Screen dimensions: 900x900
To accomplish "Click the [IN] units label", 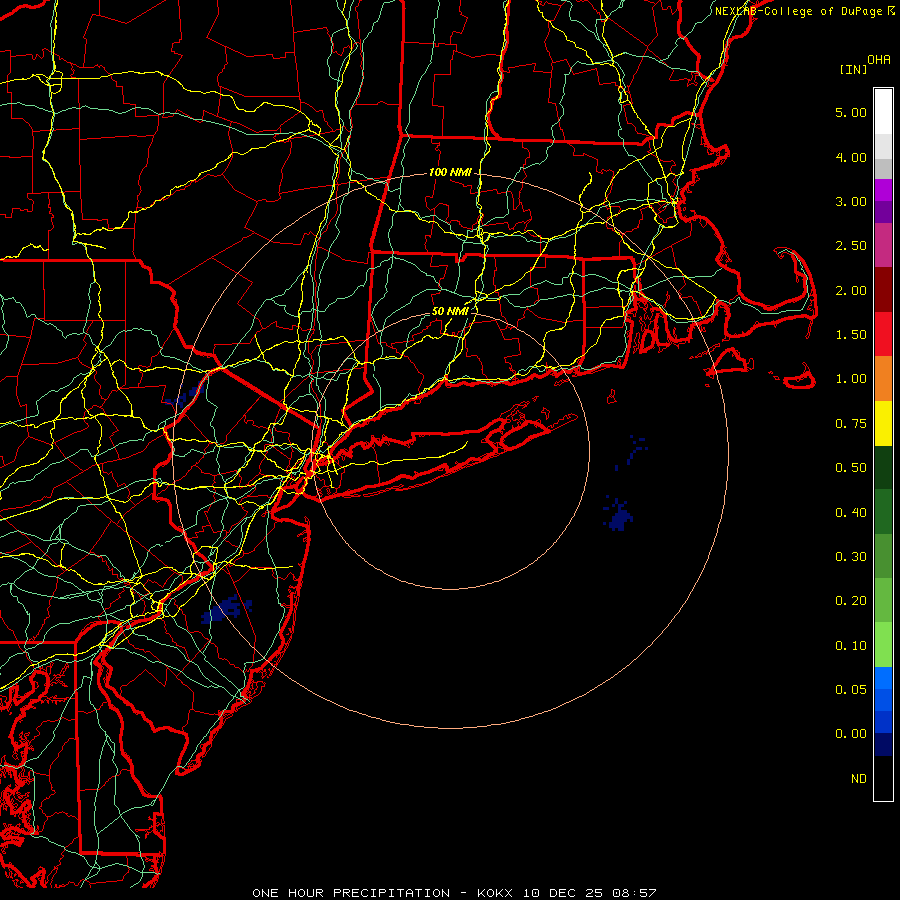I will (853, 69).
